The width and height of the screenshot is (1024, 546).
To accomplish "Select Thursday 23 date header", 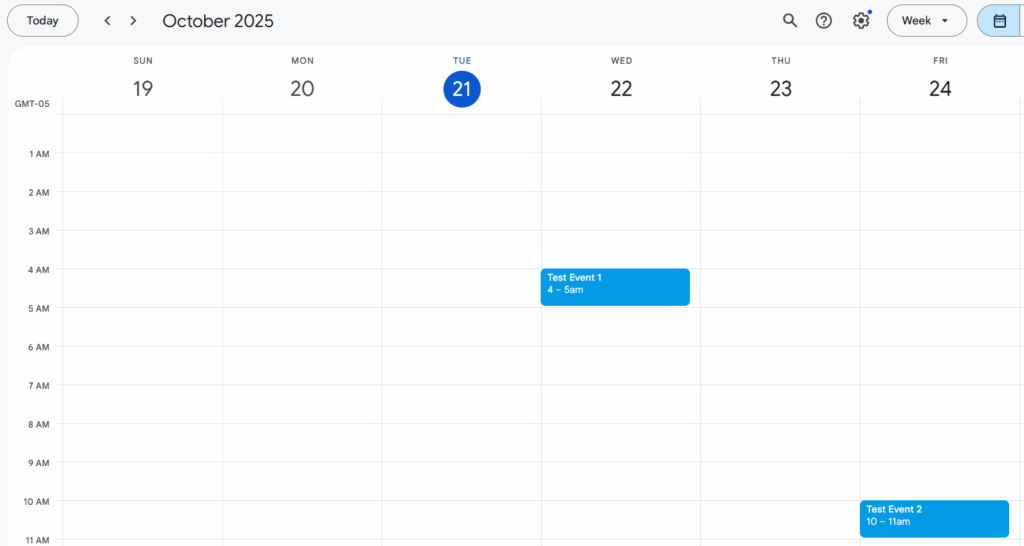I will pyautogui.click(x=781, y=89).
